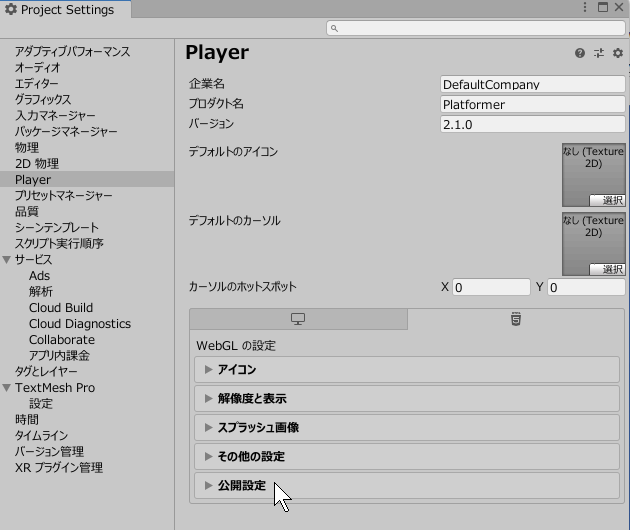The width and height of the screenshot is (630, 530).
Task: Select the Project Settings window tab
Action: click(x=65, y=9)
